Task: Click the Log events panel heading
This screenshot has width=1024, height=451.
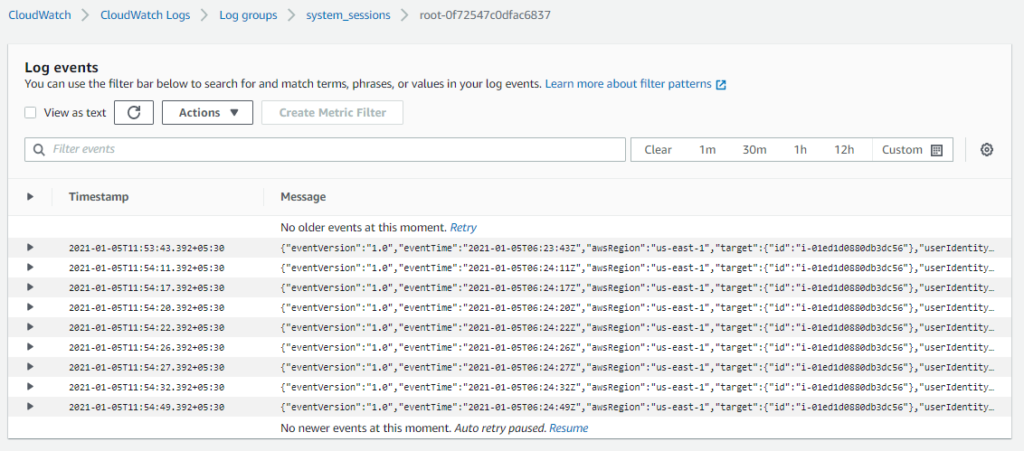Action: [x=61, y=67]
